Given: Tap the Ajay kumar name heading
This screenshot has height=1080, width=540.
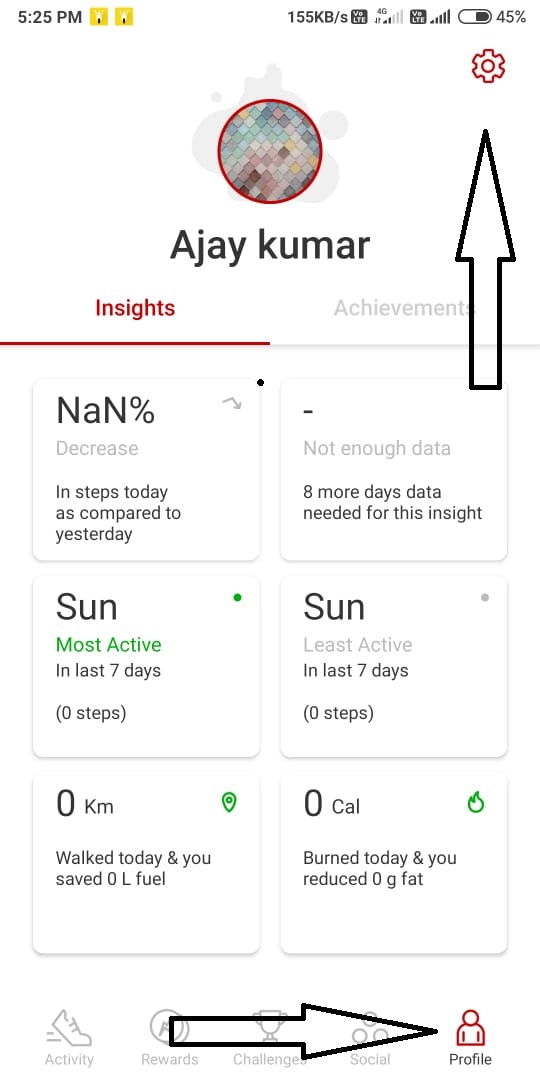Looking at the screenshot, I should click(270, 246).
